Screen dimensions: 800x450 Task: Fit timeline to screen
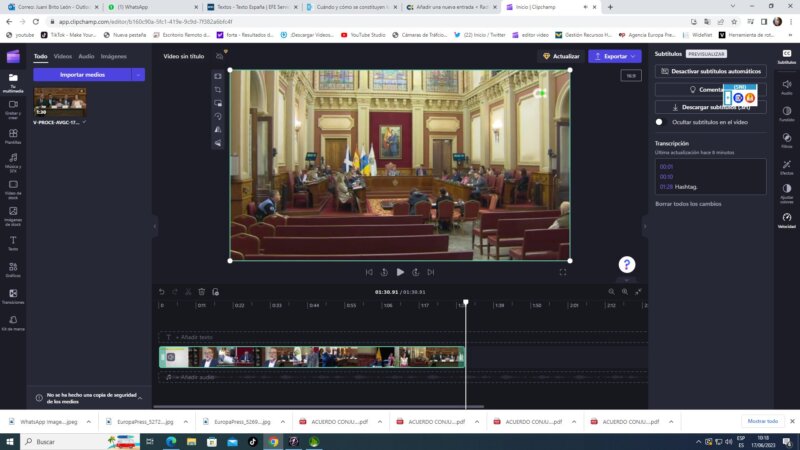click(x=638, y=292)
